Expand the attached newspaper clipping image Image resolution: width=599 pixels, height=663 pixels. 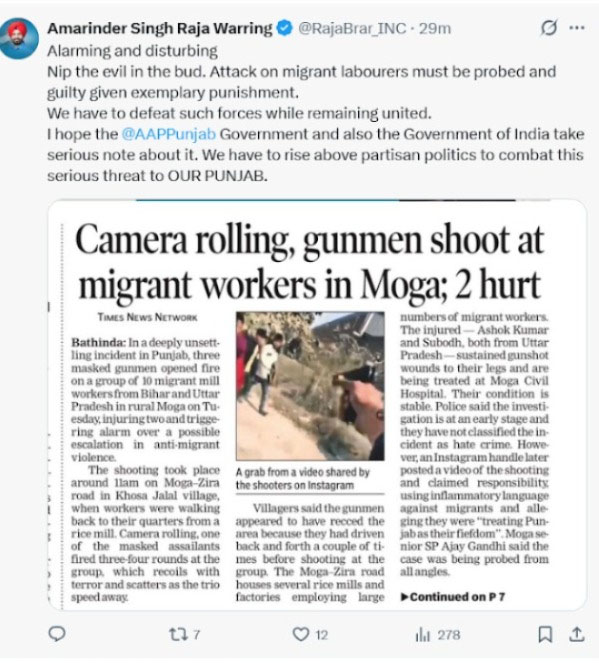[317, 405]
